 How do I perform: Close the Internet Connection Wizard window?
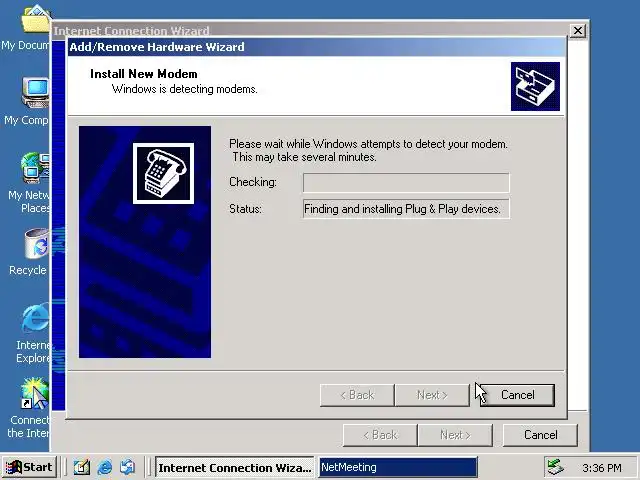[x=578, y=31]
